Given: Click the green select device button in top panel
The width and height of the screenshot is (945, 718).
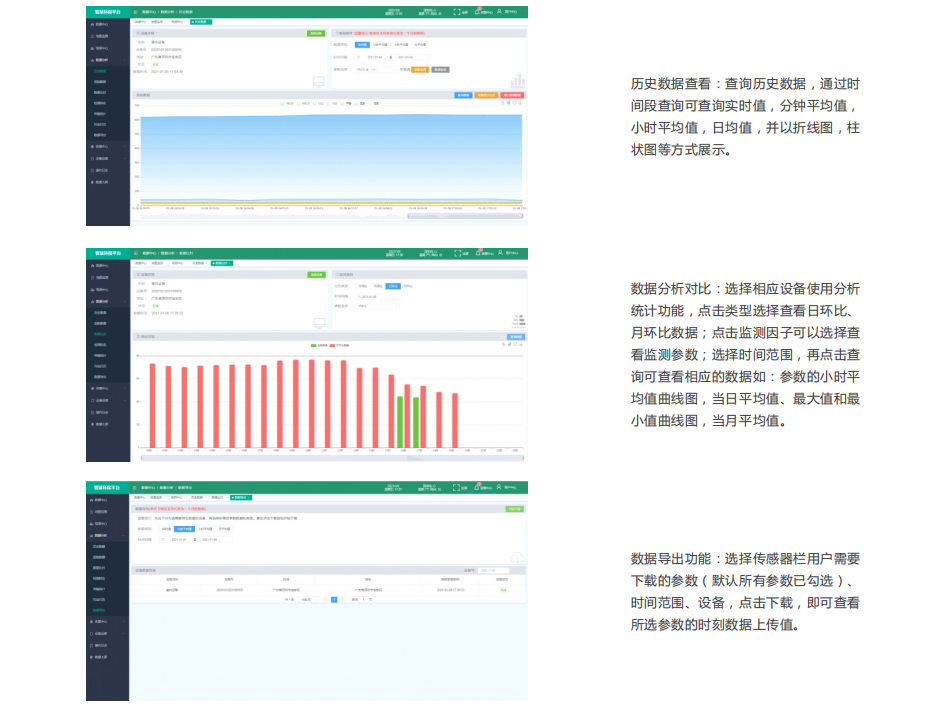Looking at the screenshot, I should (x=316, y=34).
